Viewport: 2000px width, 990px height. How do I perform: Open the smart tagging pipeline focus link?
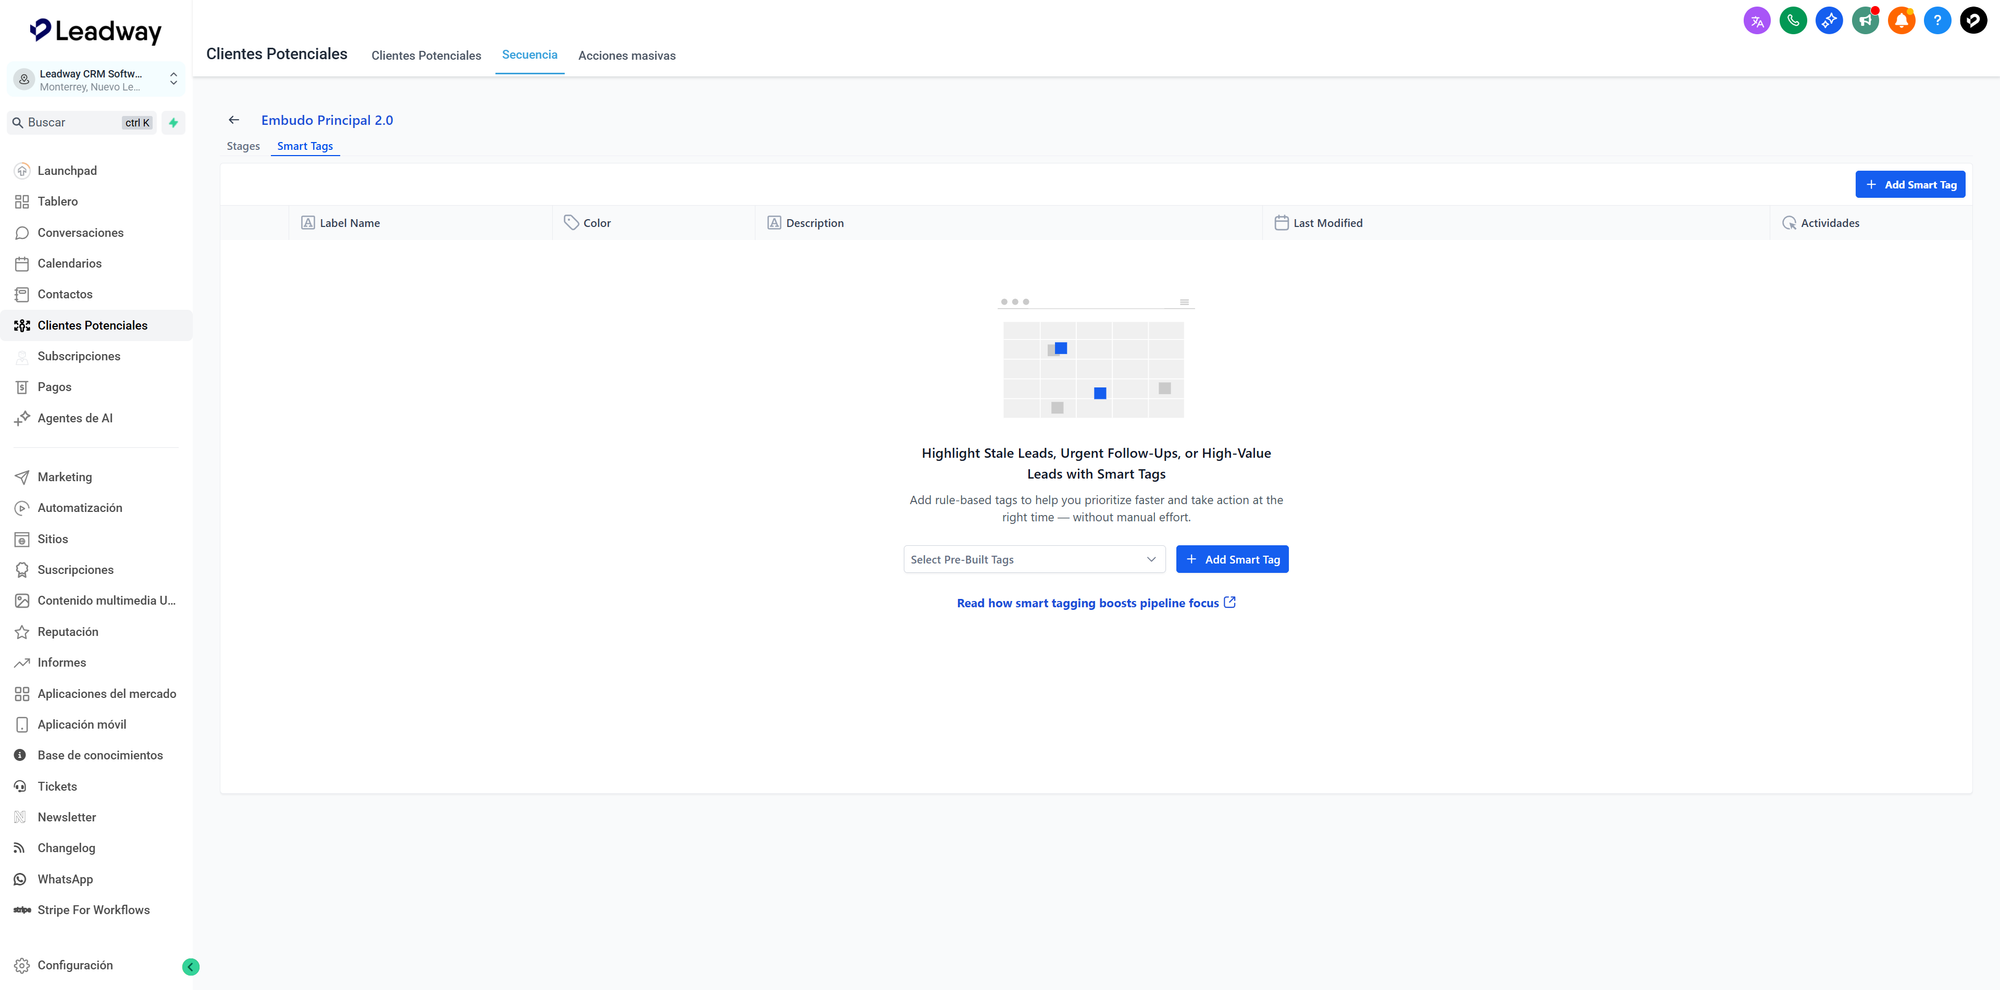pos(1095,603)
